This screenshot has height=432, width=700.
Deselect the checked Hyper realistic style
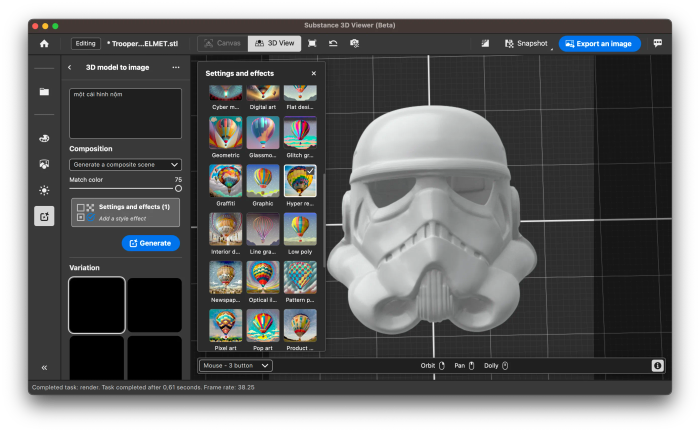point(300,181)
